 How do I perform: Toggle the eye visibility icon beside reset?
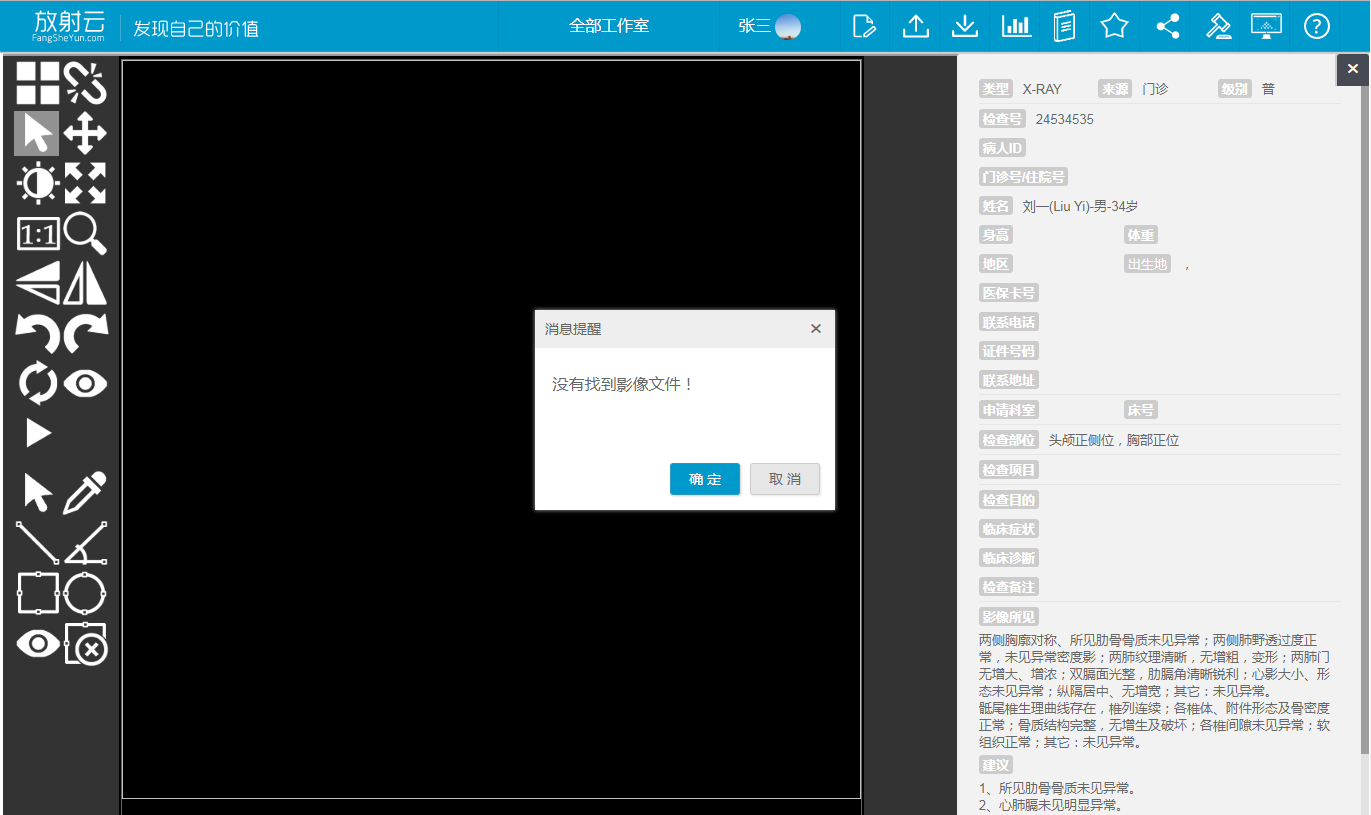[x=86, y=383]
